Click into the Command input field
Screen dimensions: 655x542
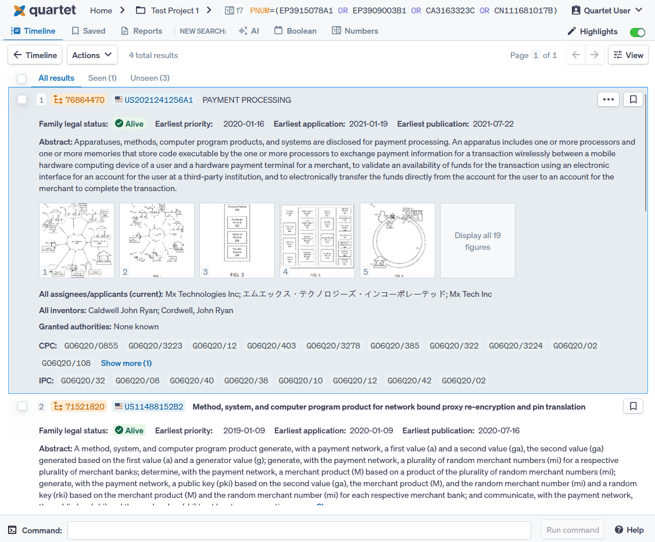click(299, 530)
